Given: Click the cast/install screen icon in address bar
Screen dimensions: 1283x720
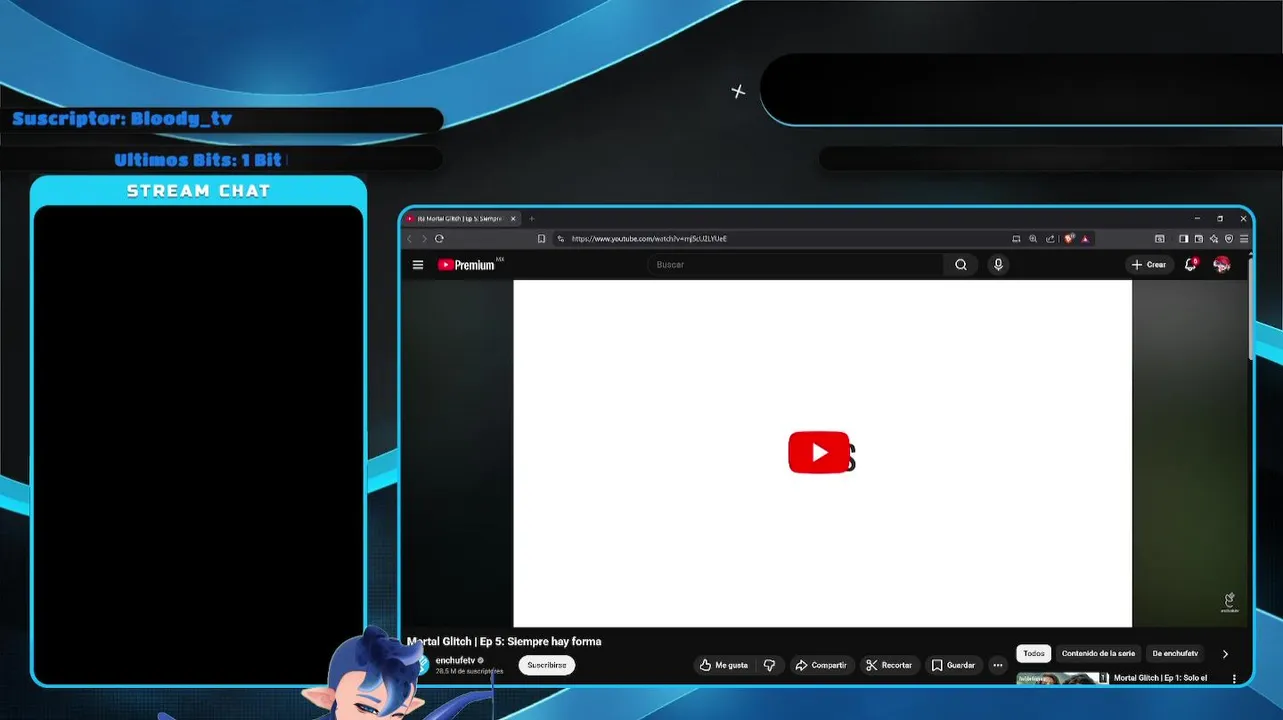Looking at the screenshot, I should (x=1016, y=239).
